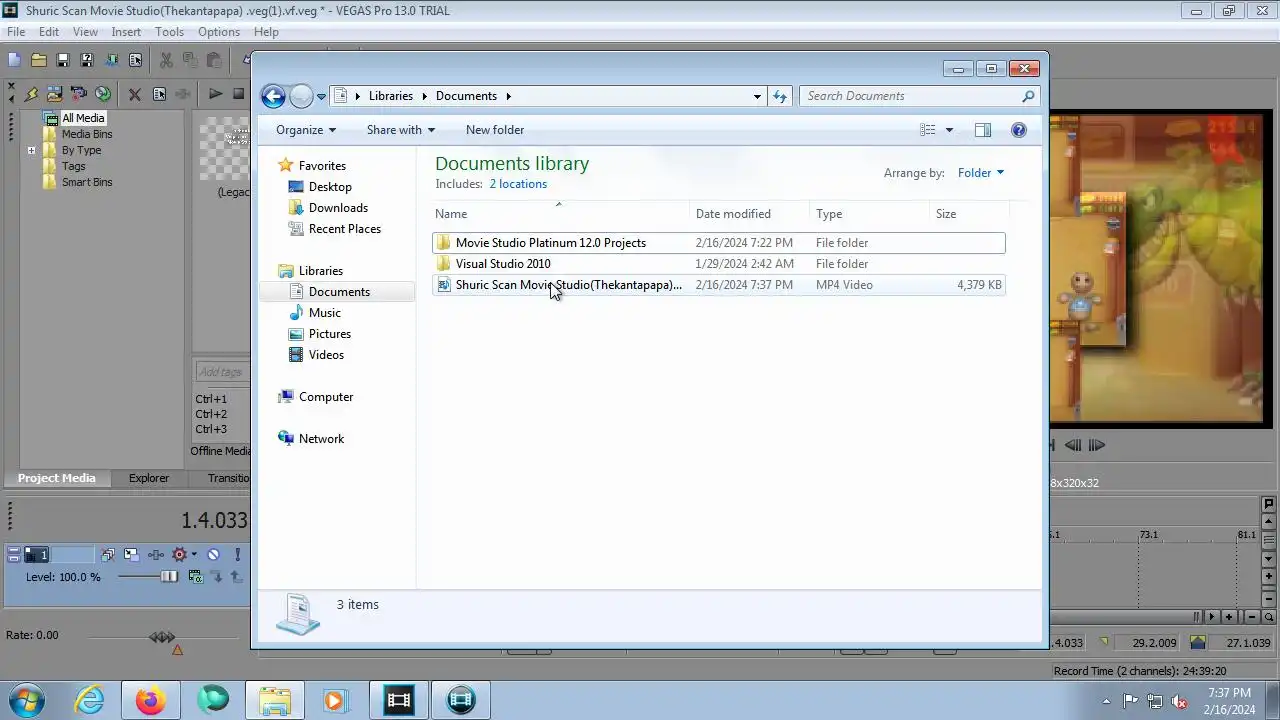Open project Properties icon in top VEGAS toolbar

(x=135, y=60)
